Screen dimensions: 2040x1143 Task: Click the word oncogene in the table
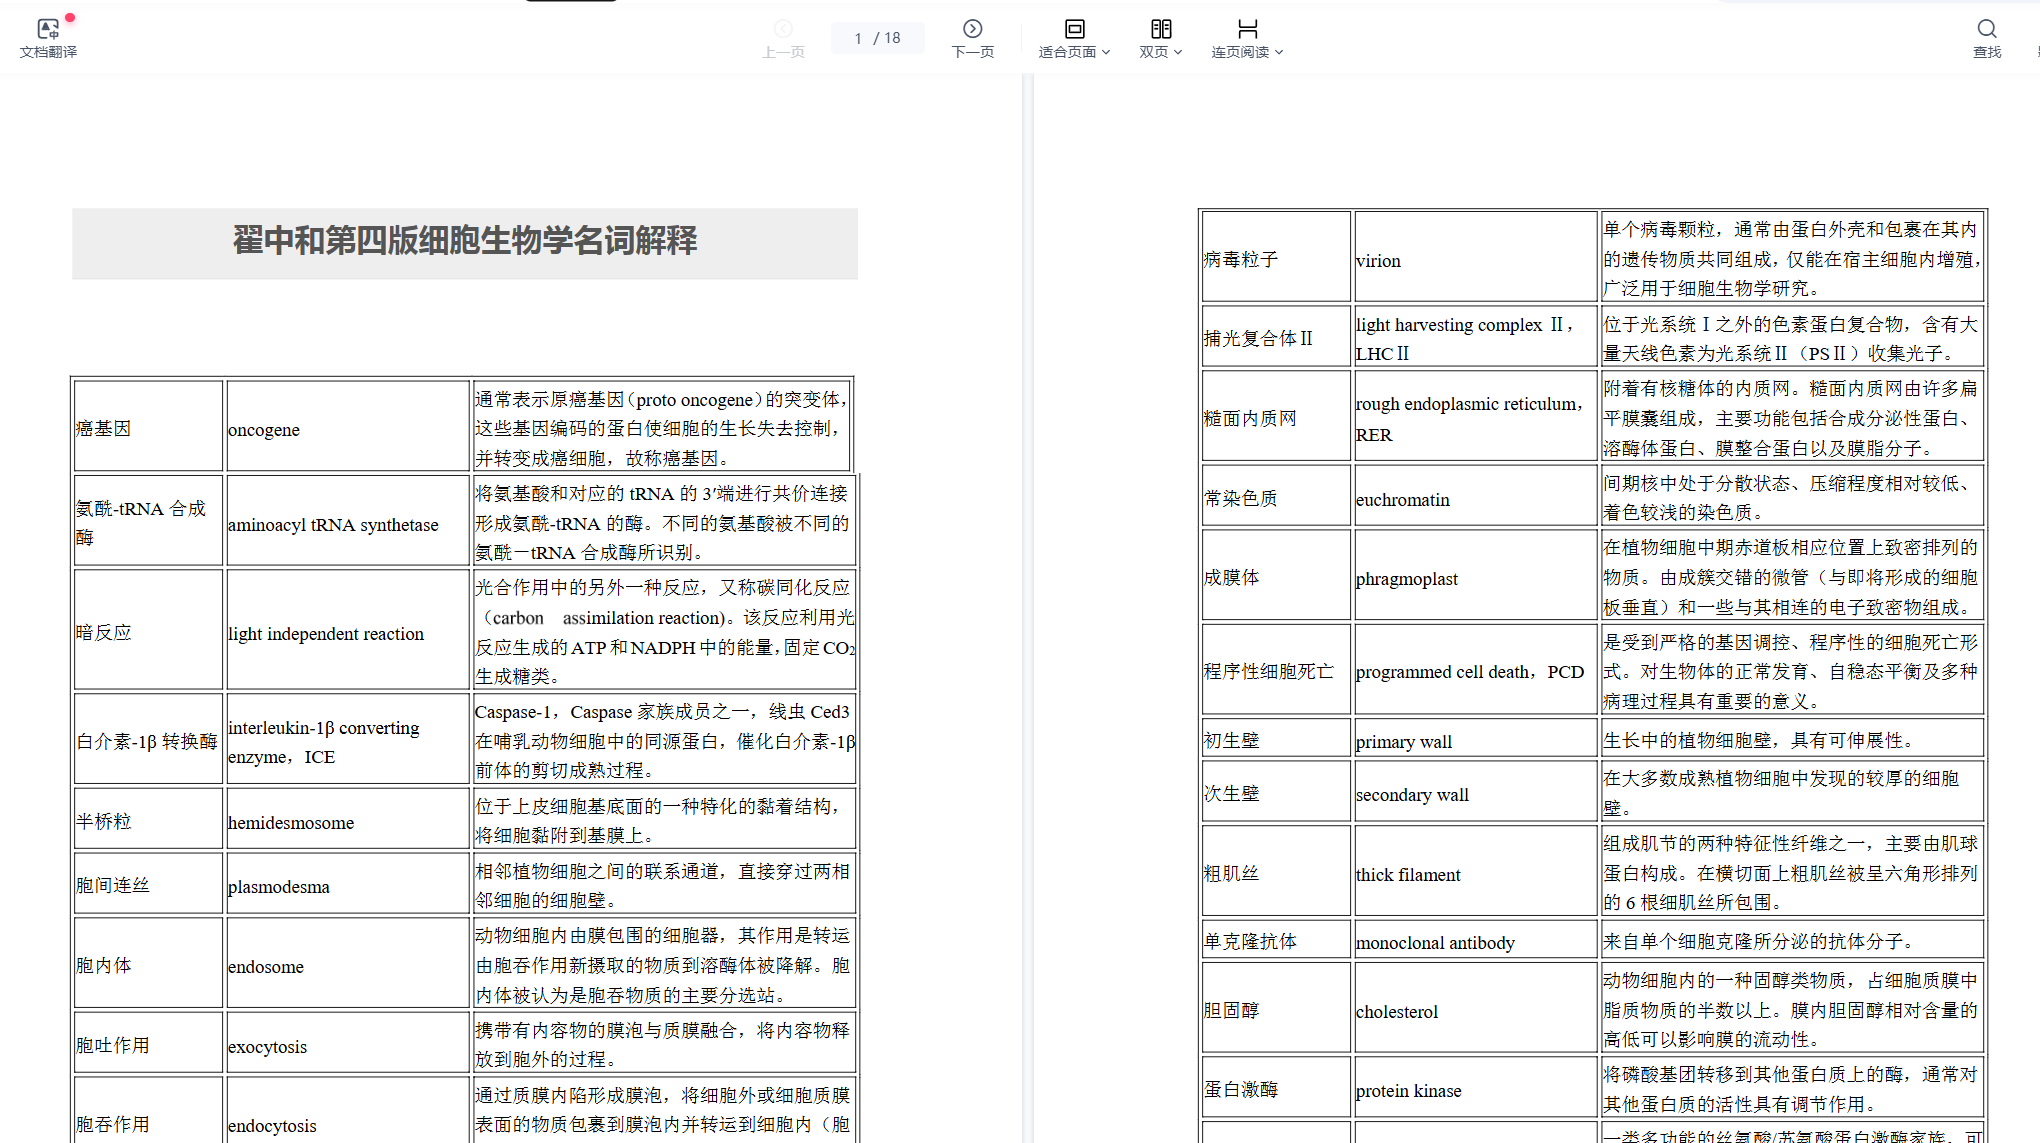(x=264, y=430)
